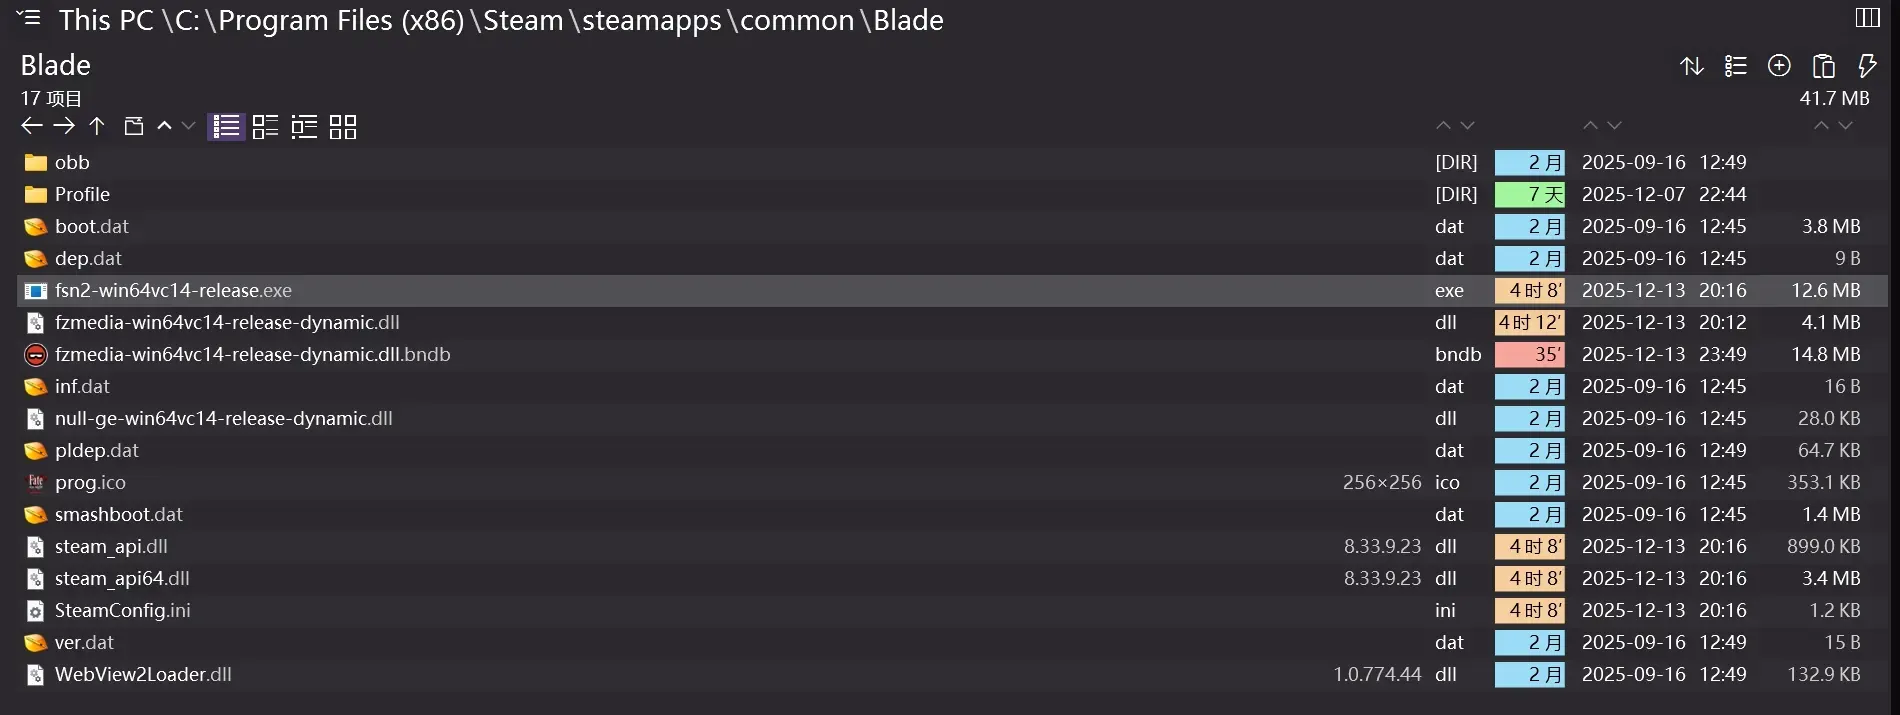This screenshot has height=715, width=1900.
Task: Open the lightning bolt quick actions icon
Action: point(1866,66)
